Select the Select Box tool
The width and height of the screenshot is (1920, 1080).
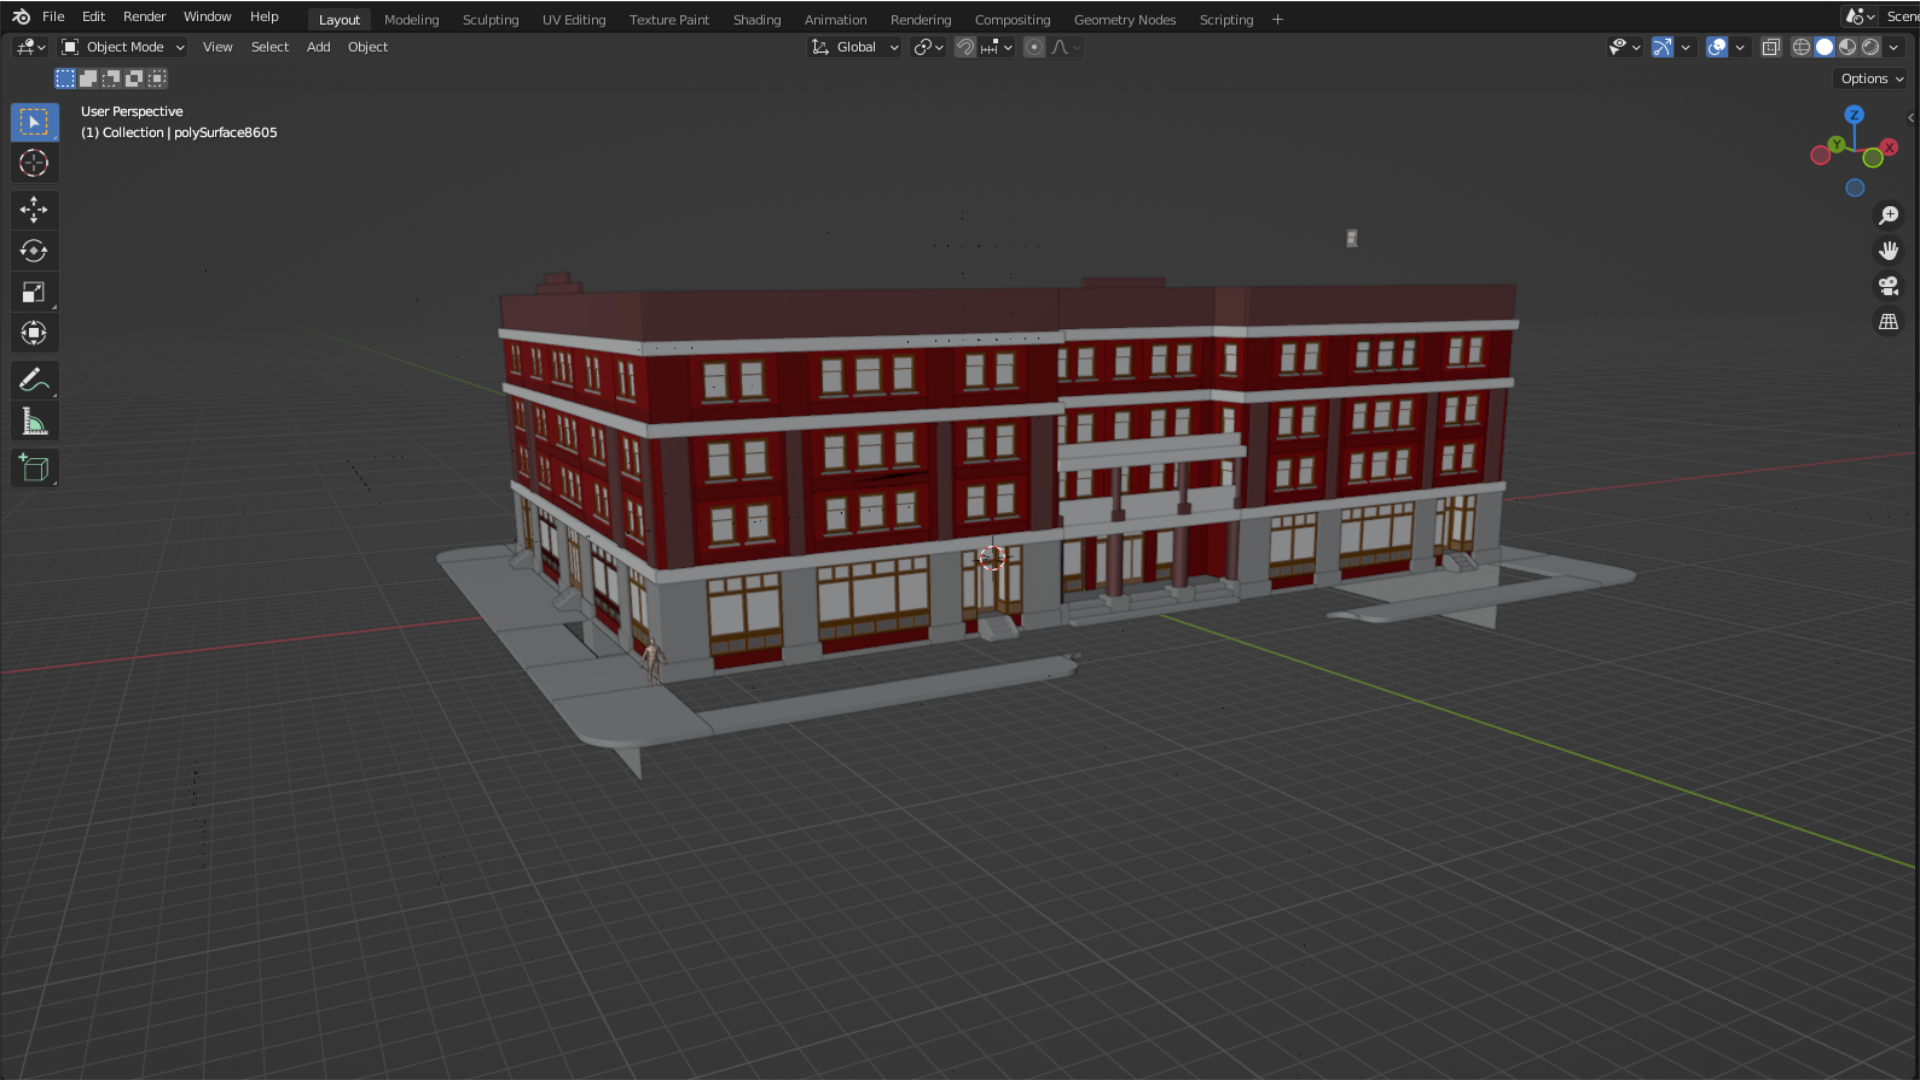pyautogui.click(x=34, y=122)
